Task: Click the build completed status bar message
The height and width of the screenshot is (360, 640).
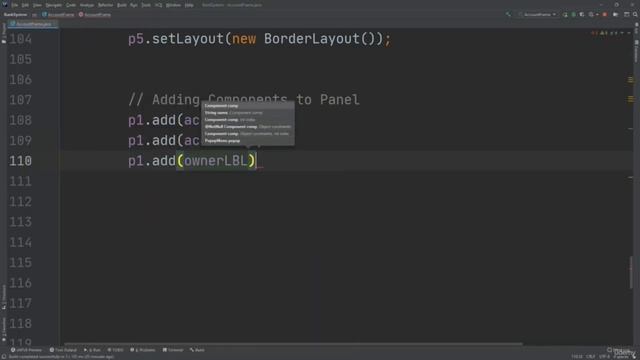Action: coord(61,357)
